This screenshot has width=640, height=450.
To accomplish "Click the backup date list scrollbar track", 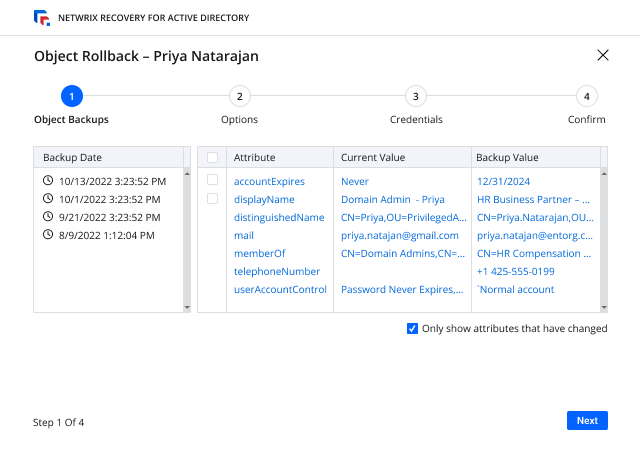I will pyautogui.click(x=187, y=240).
